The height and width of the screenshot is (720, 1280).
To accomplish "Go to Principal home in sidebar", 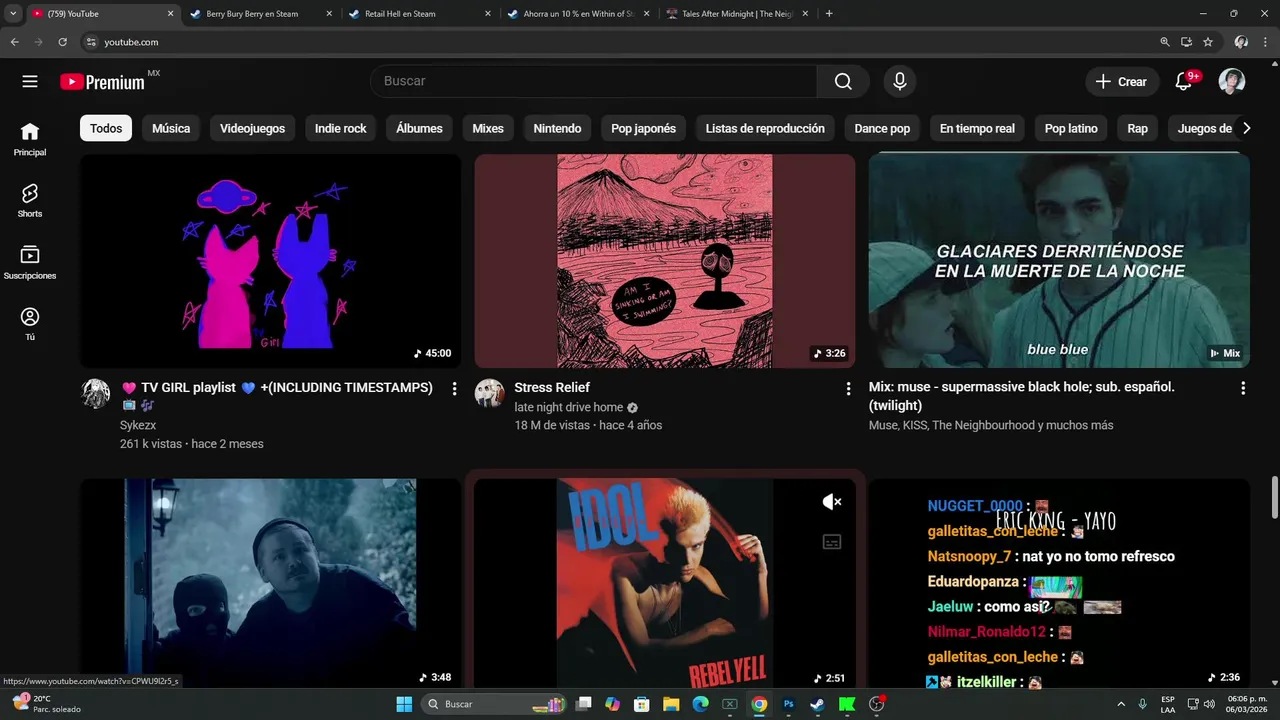I will [30, 139].
